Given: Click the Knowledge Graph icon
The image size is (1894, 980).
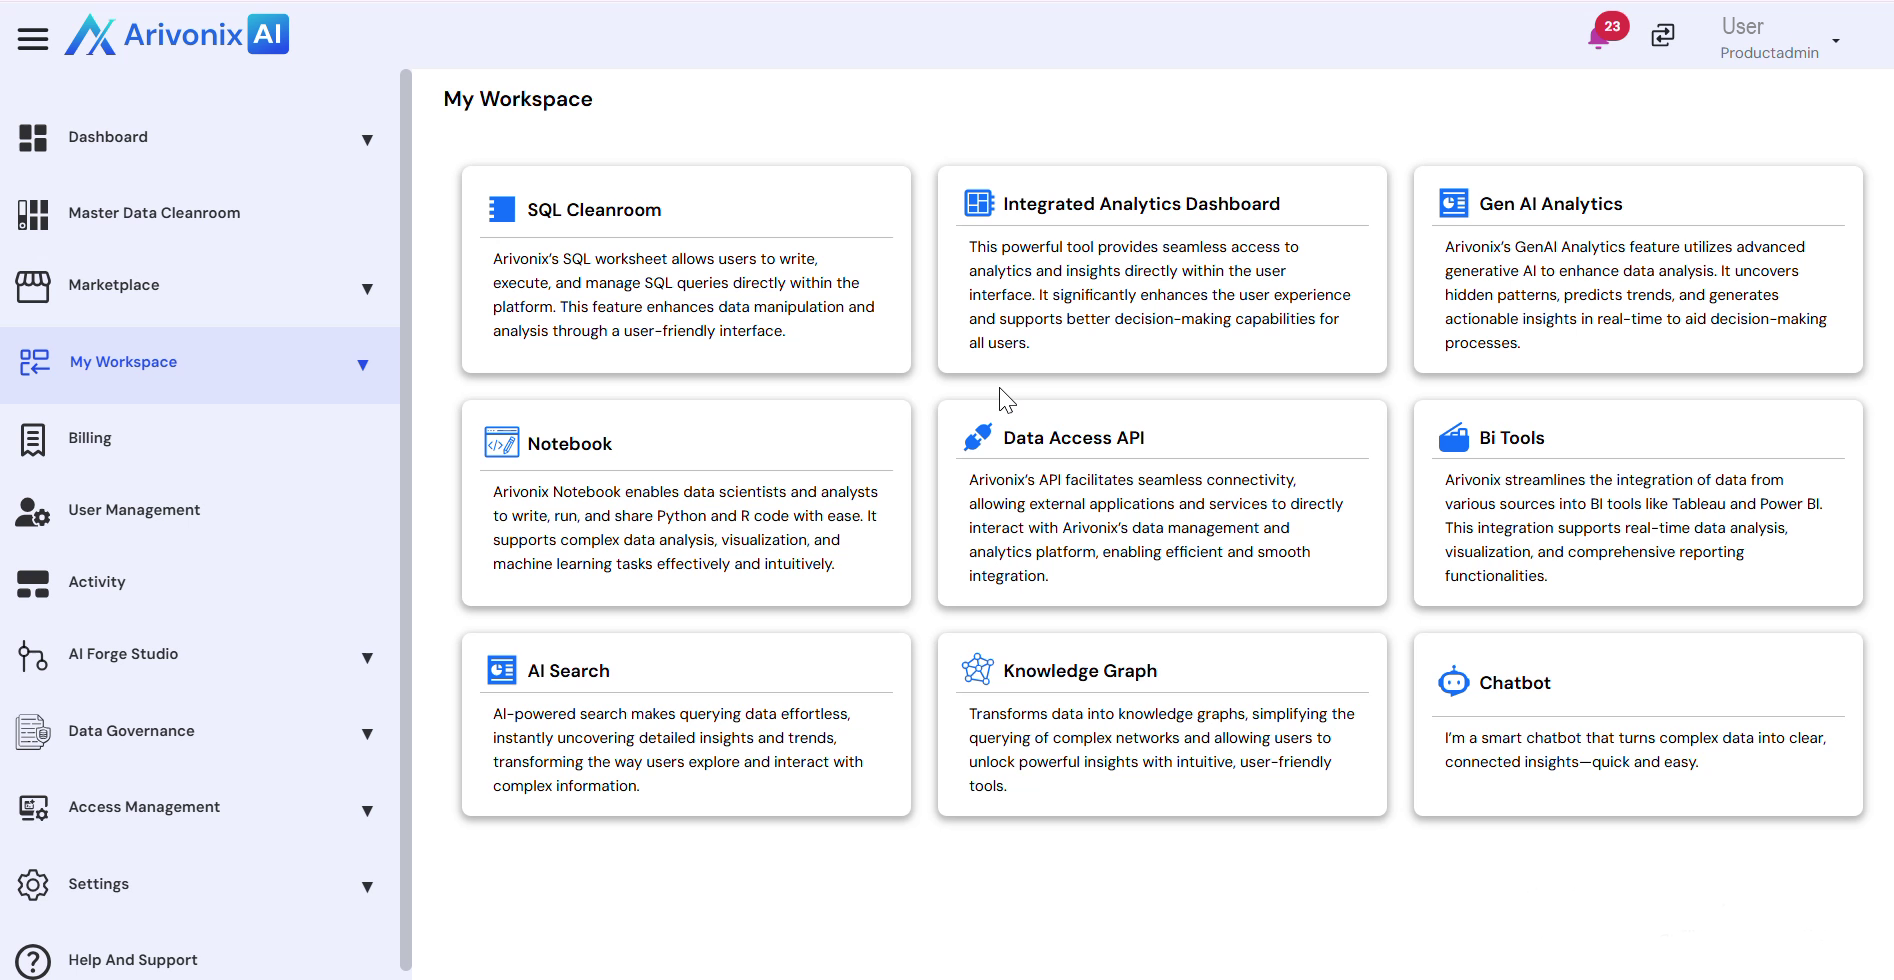Looking at the screenshot, I should [977, 669].
